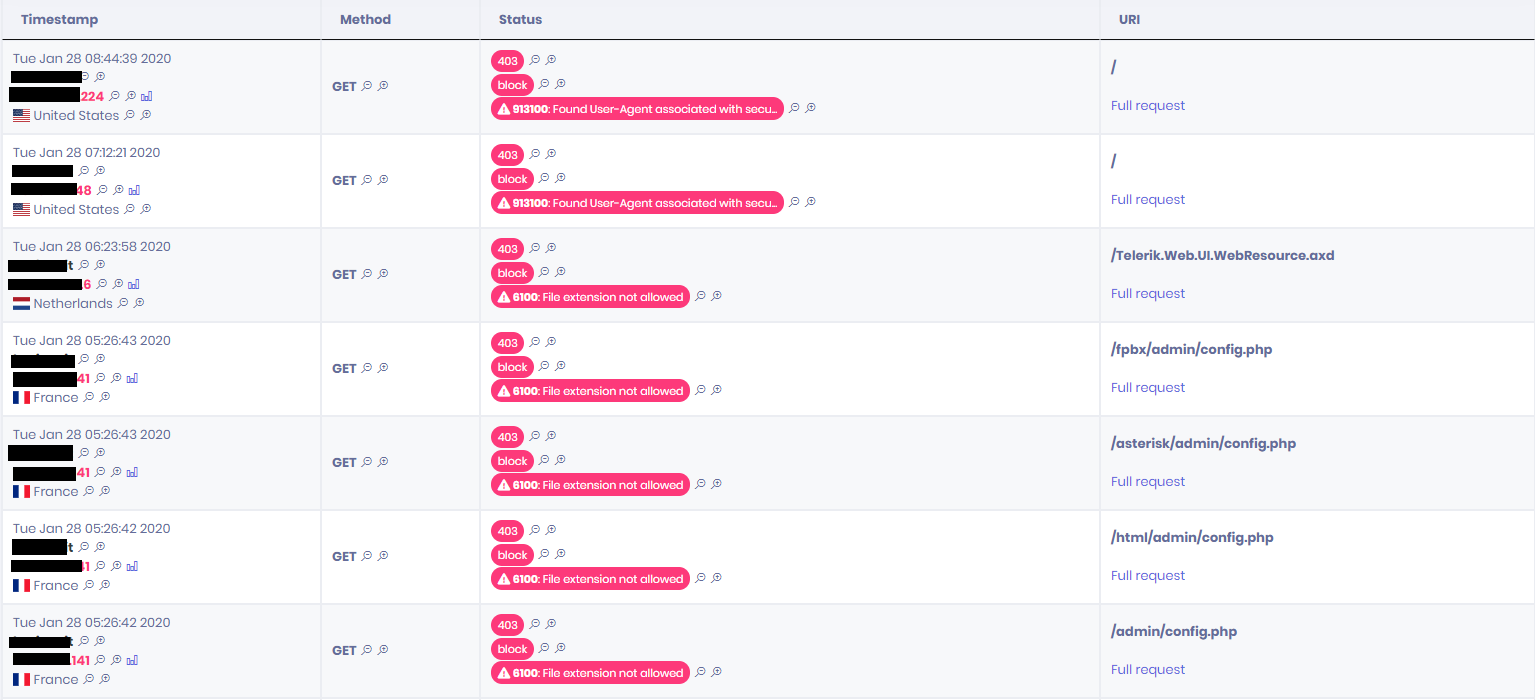Screen dimensions: 1535x700
Task: Open Full request for /html/admin/config.php
Action: (1148, 576)
